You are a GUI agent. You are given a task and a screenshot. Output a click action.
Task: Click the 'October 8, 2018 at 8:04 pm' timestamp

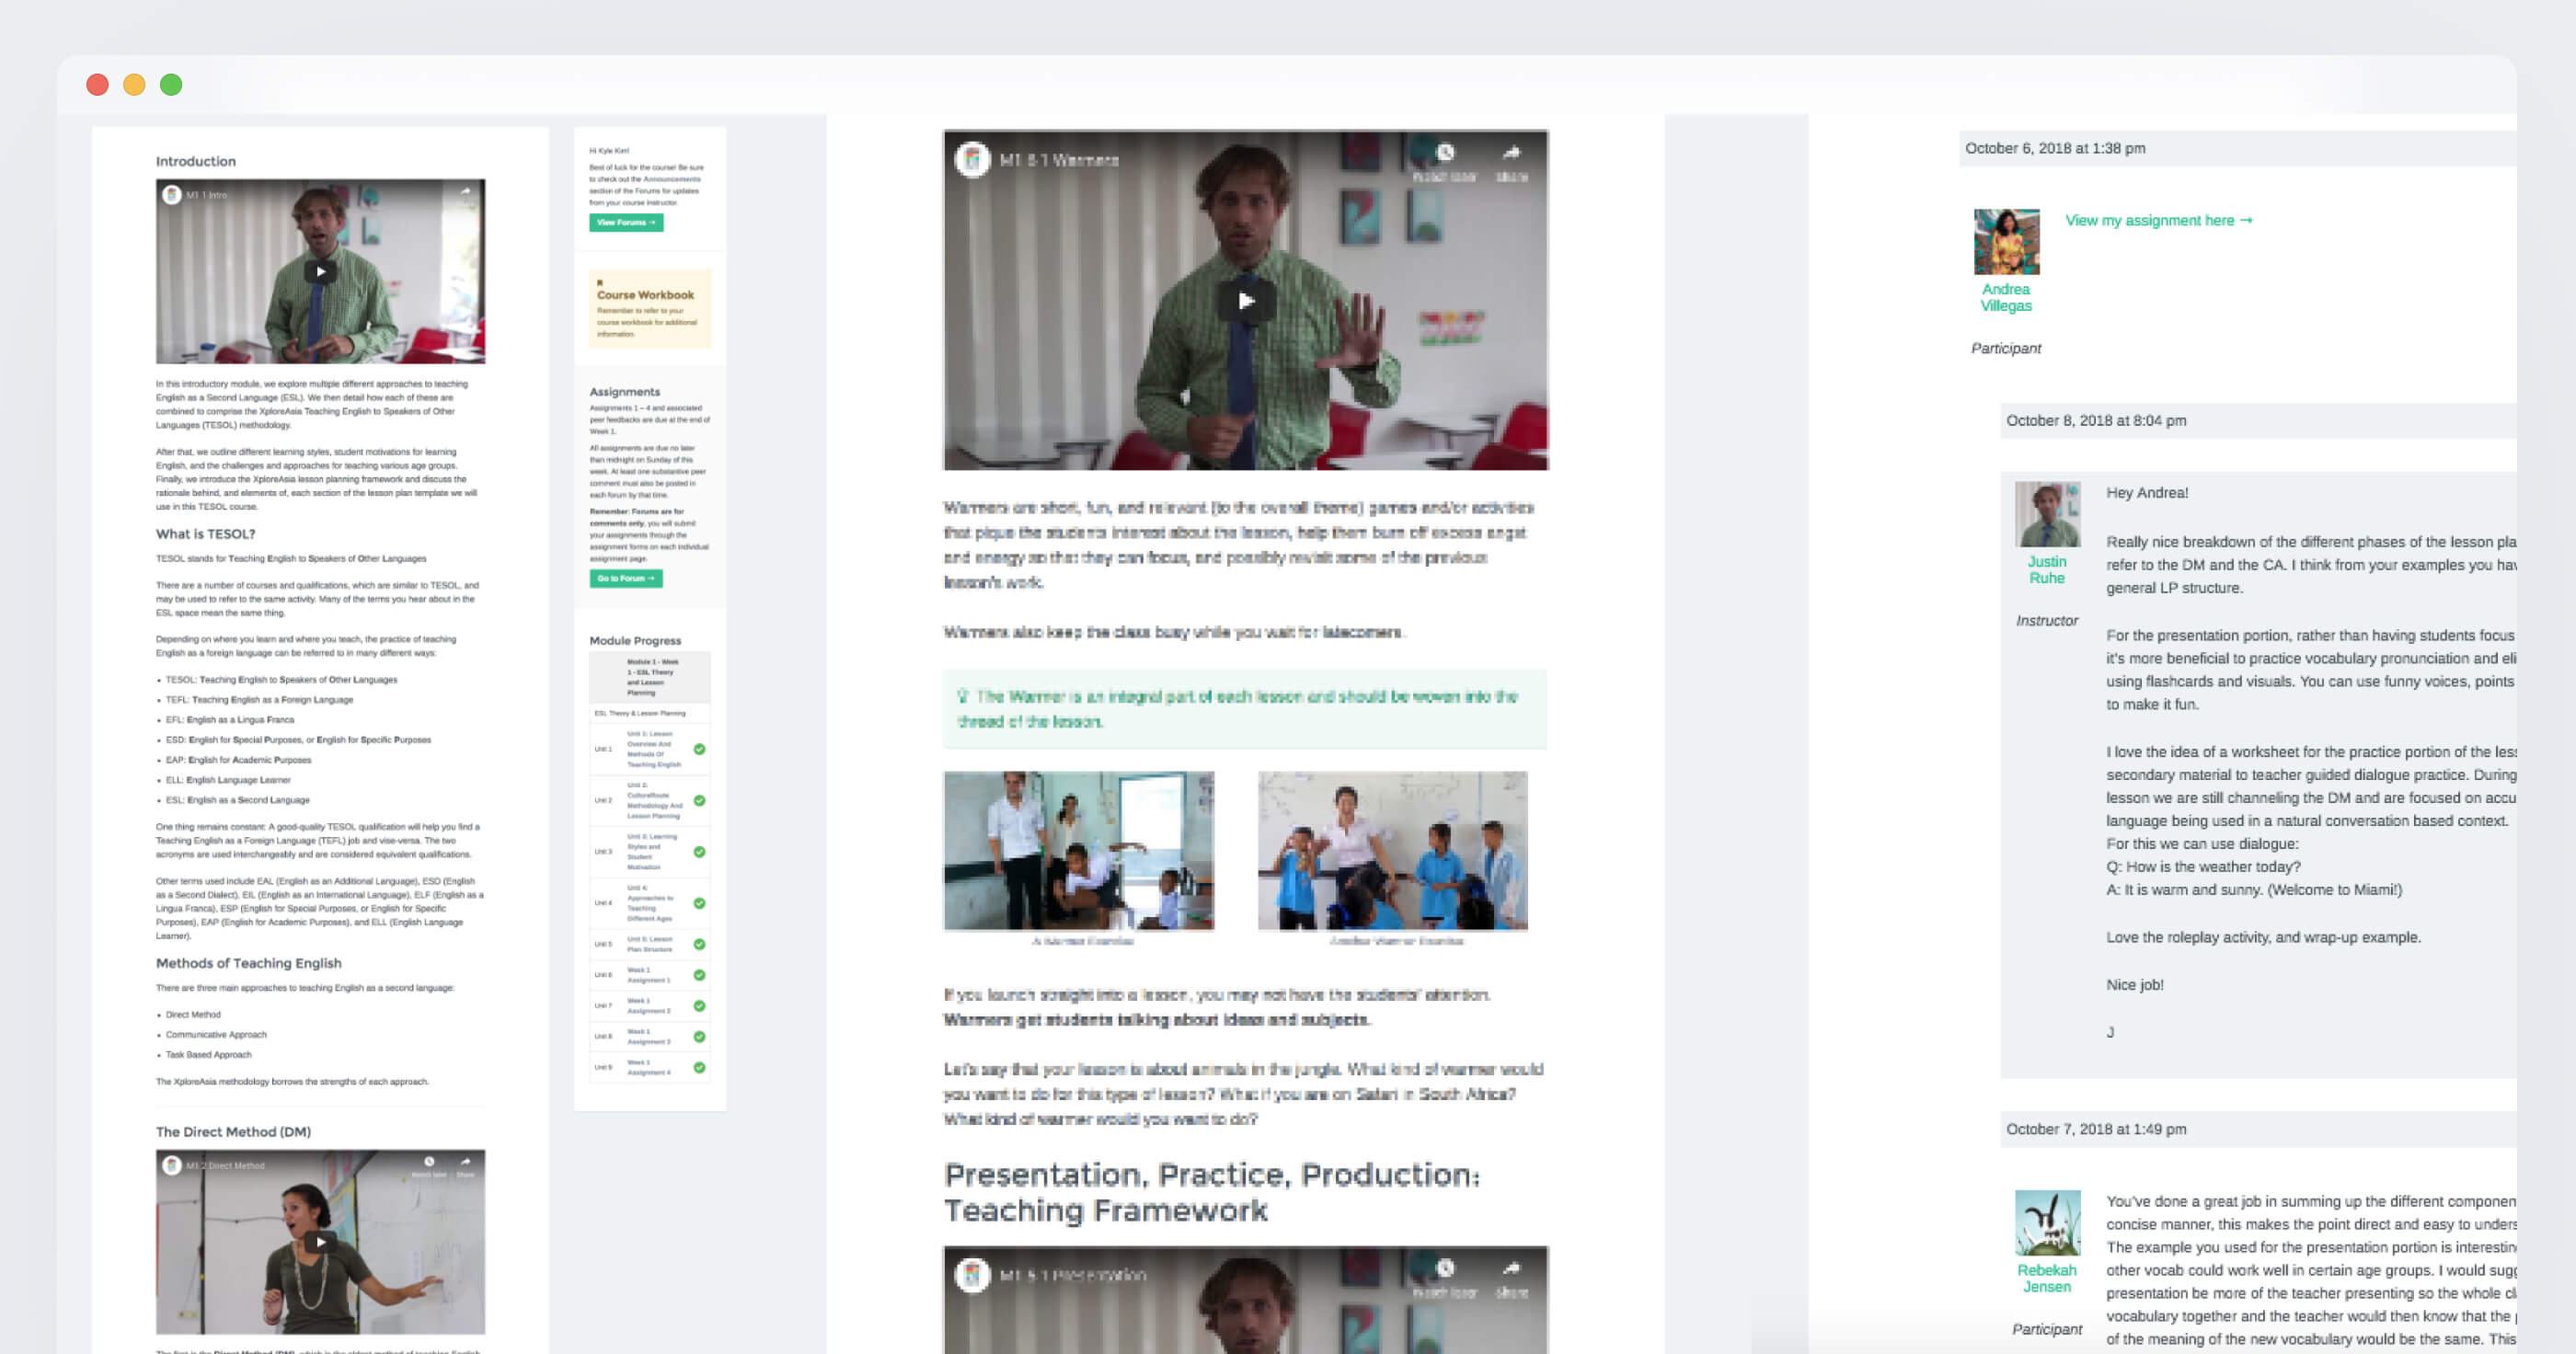[x=2096, y=420]
